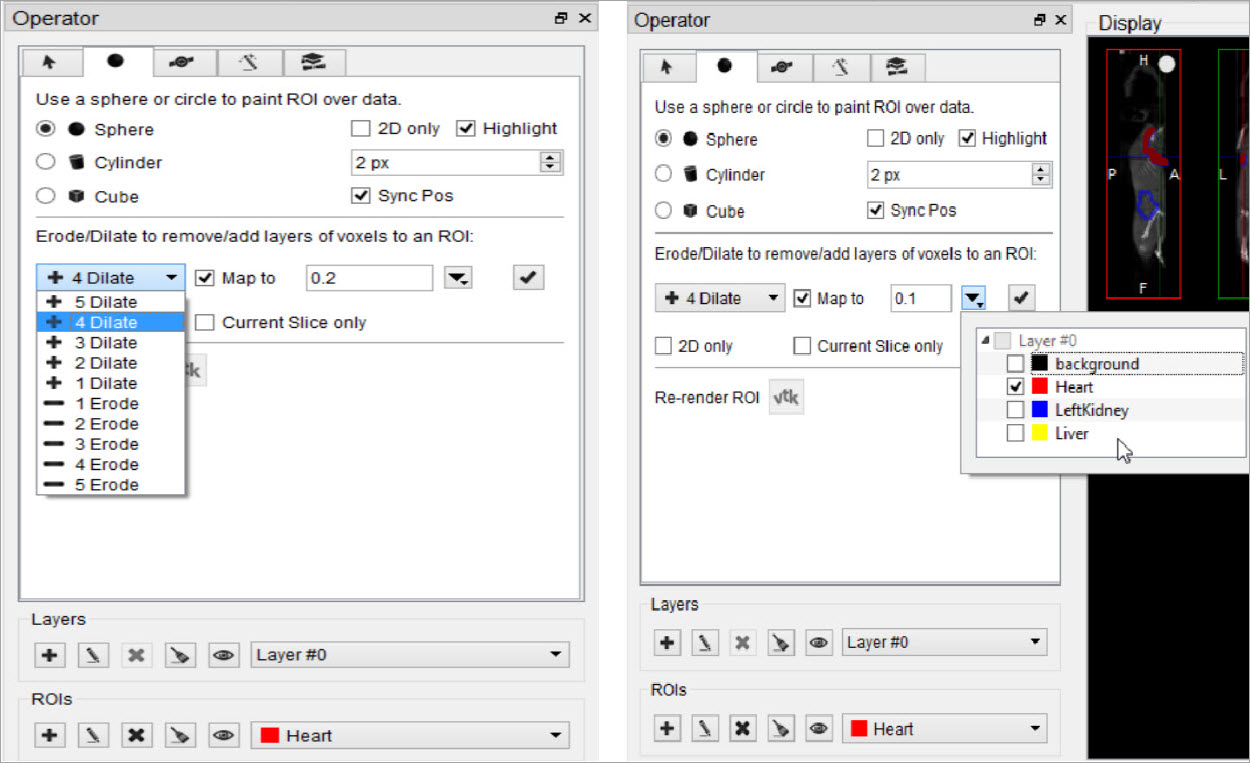
Task: Click the ROI eraser icon in left ROIs row
Action: (180, 735)
